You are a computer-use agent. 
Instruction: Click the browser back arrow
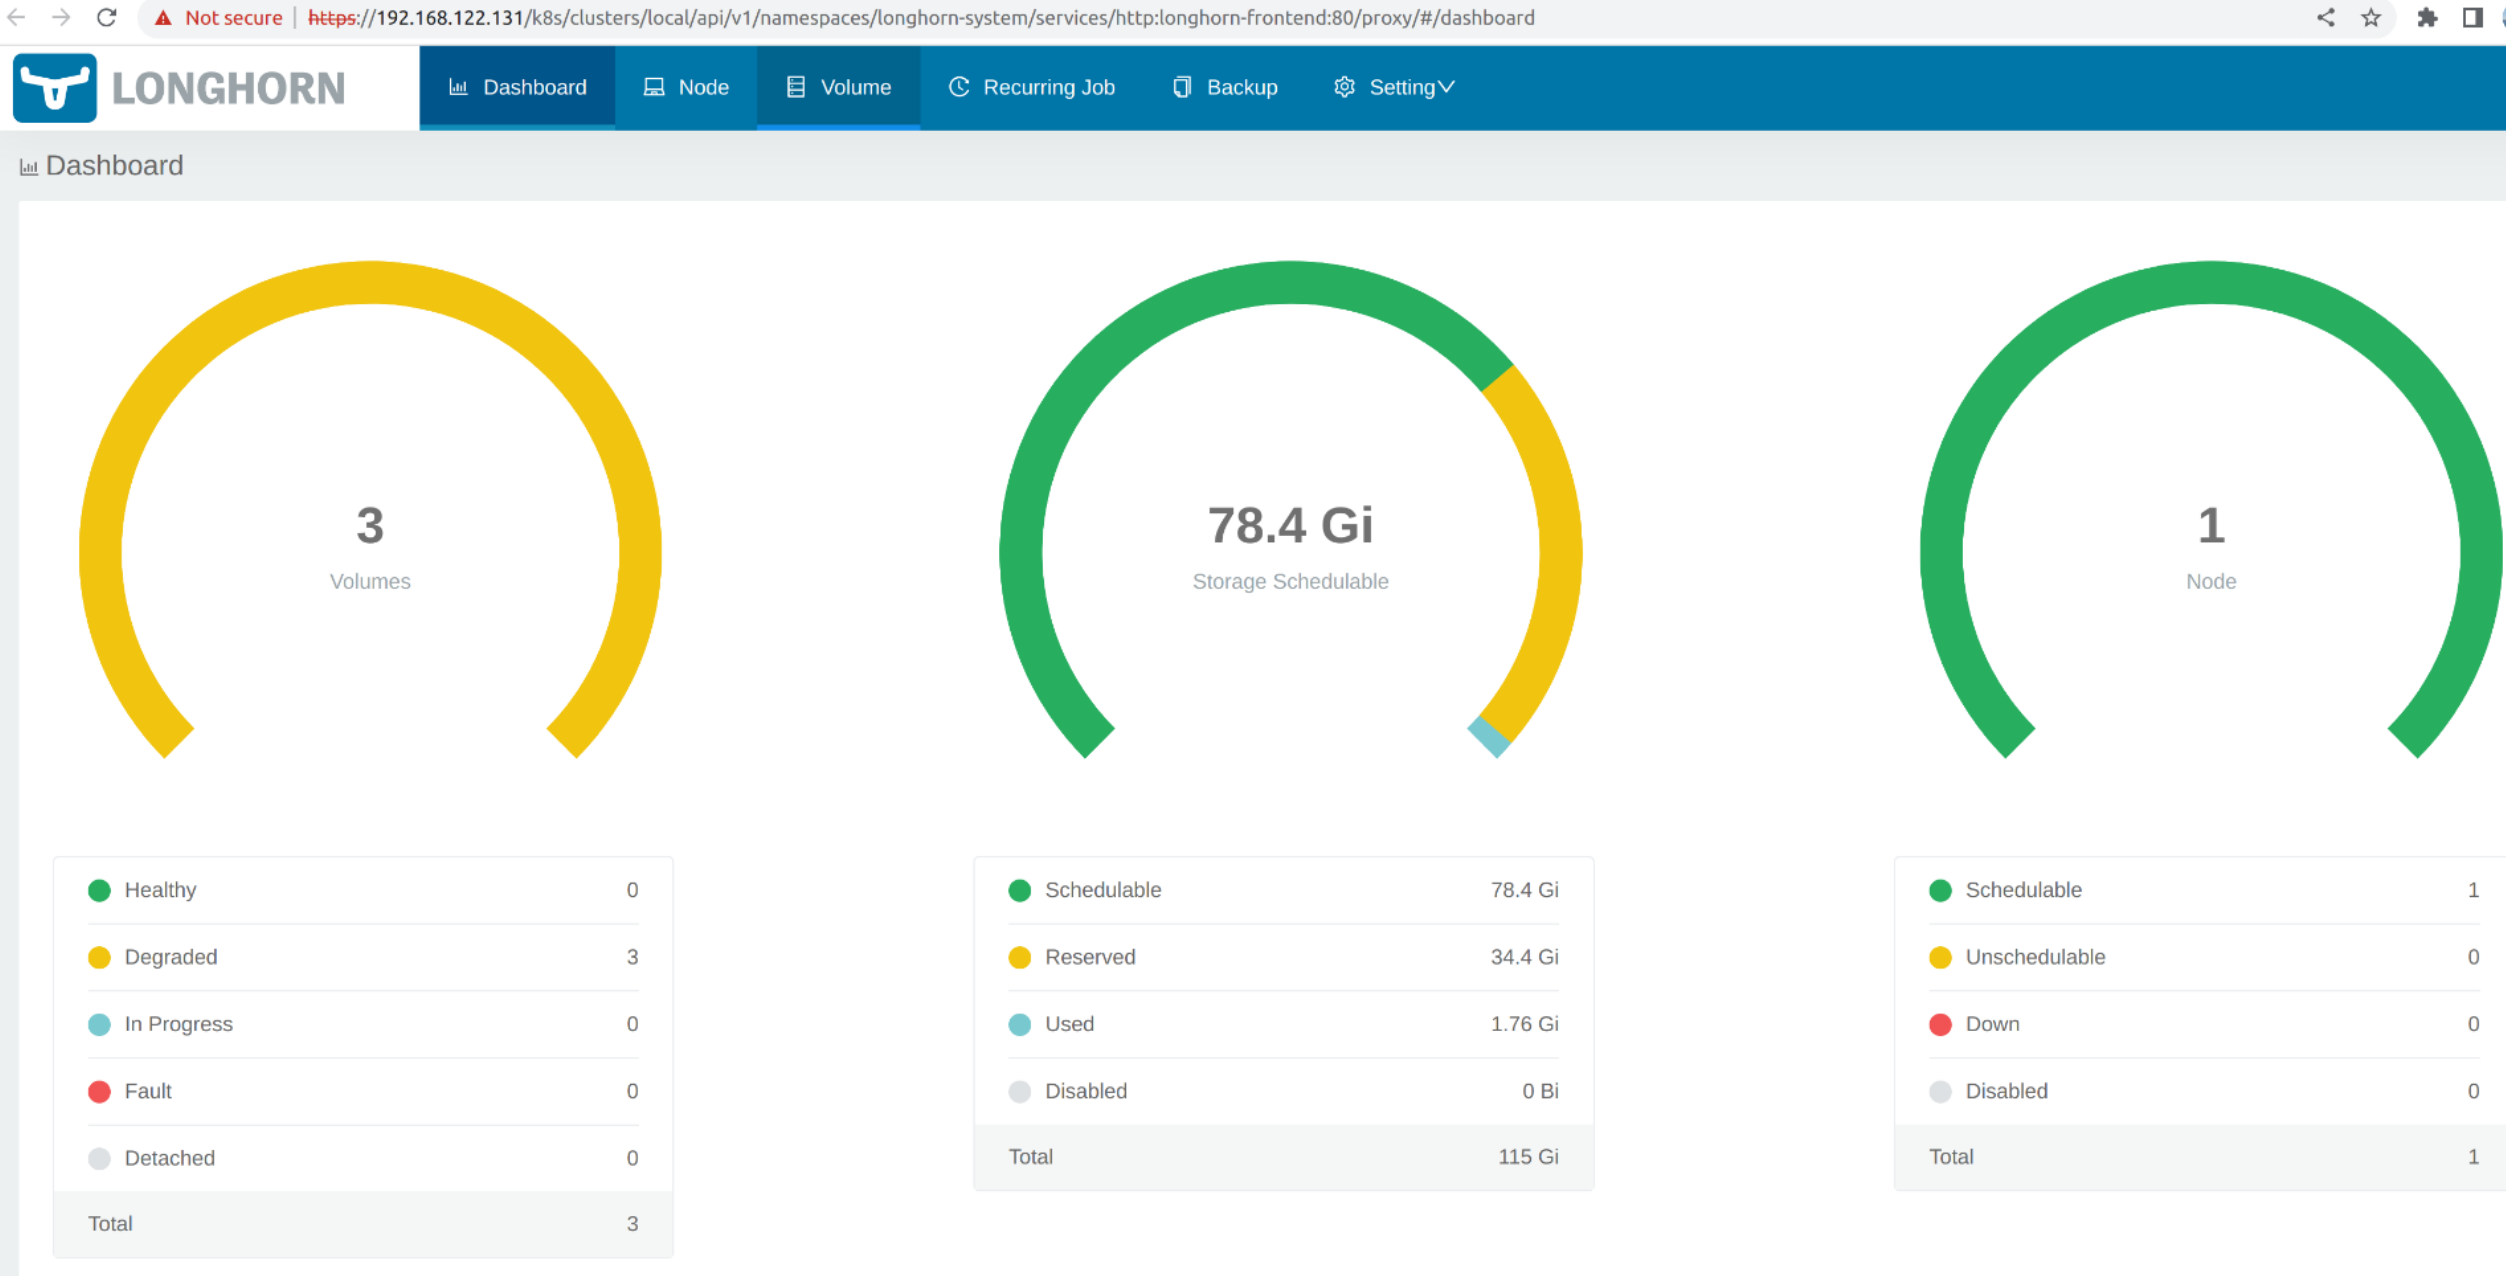[x=16, y=17]
